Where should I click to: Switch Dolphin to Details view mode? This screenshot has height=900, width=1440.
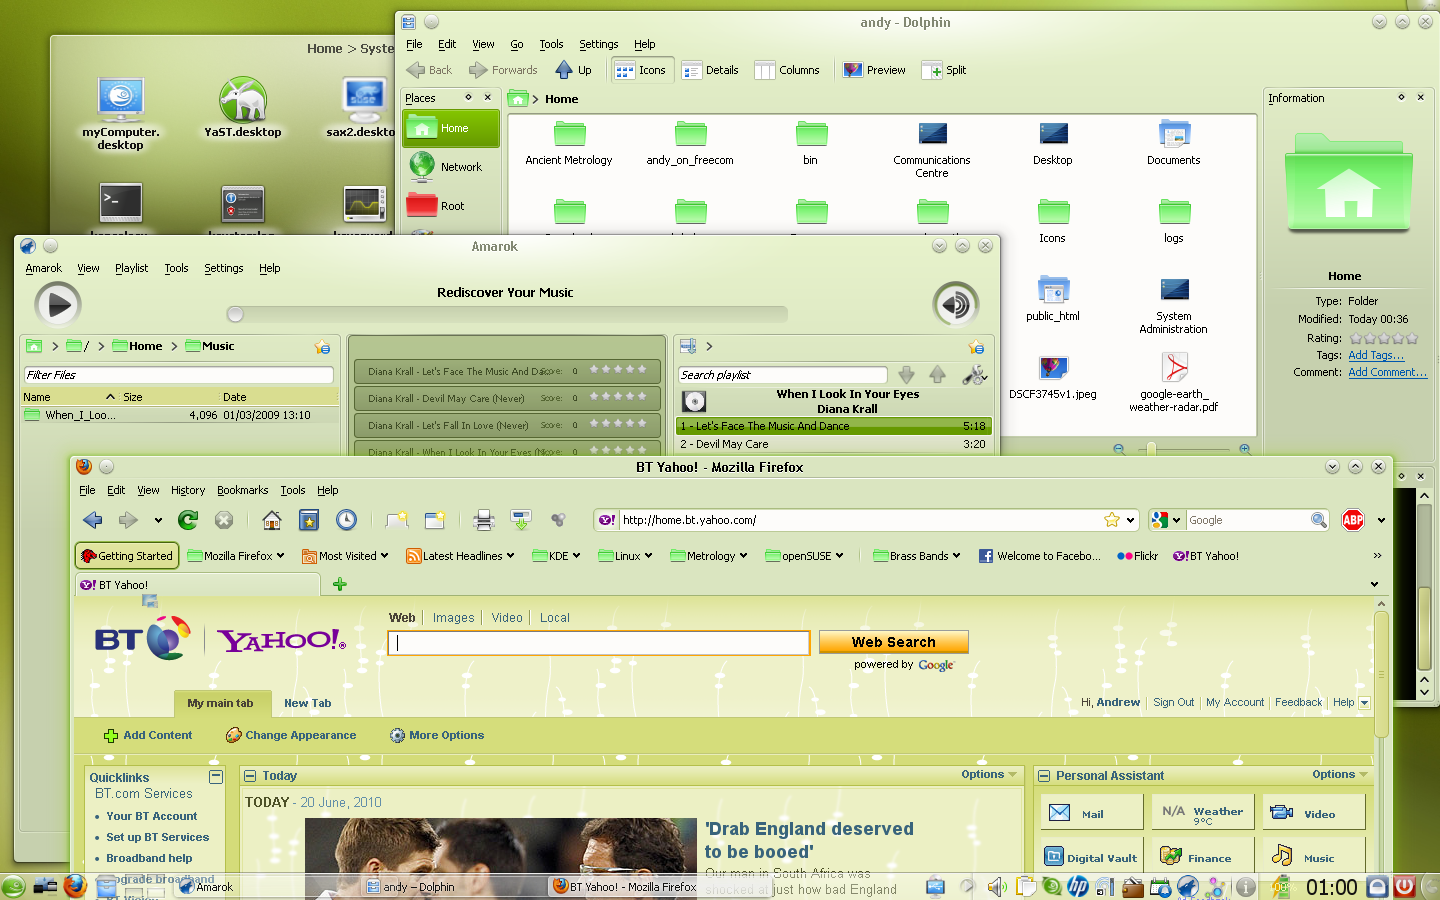(x=710, y=70)
